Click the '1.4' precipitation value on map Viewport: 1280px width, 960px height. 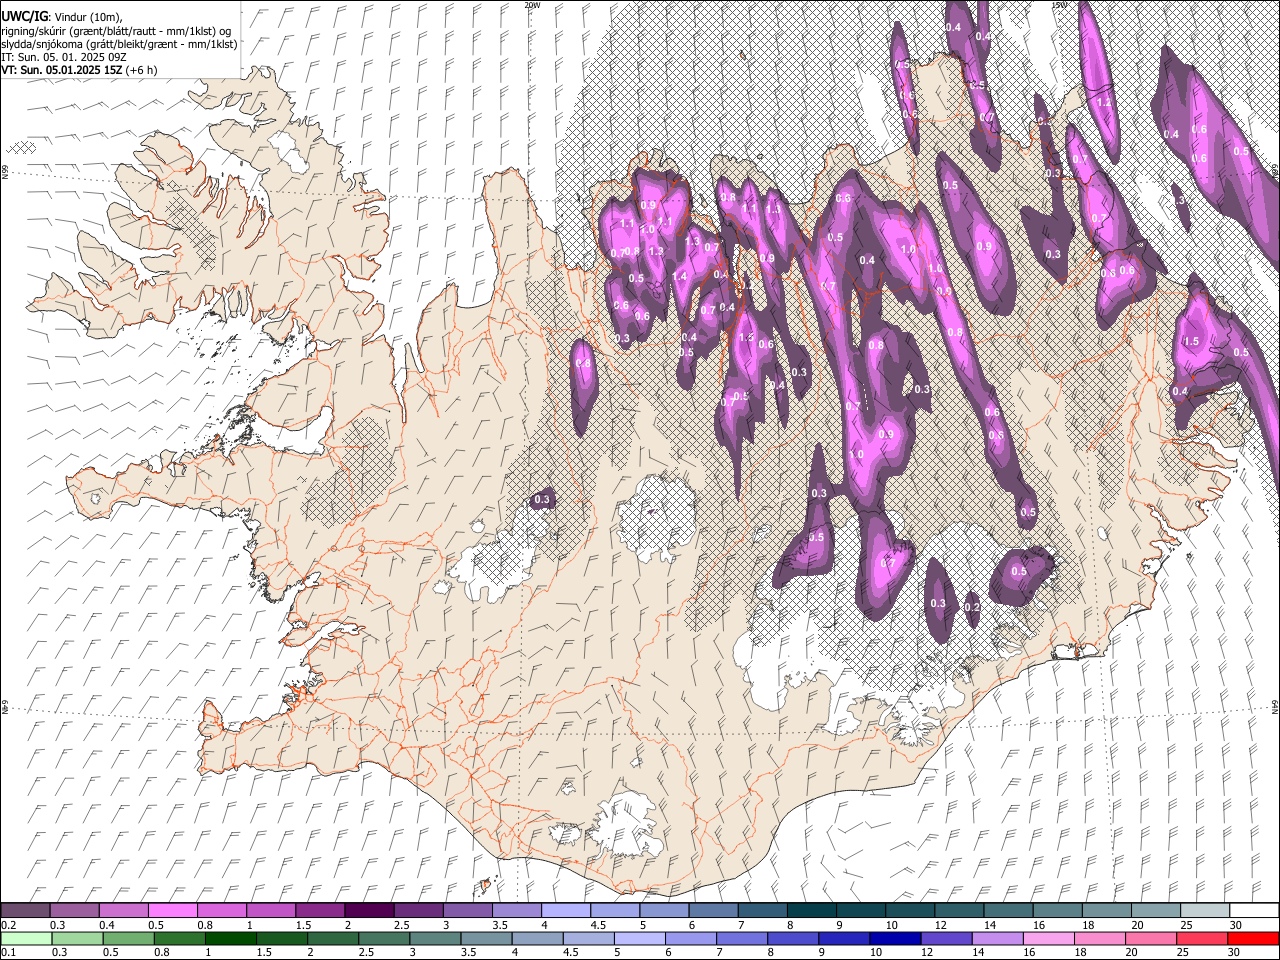(679, 276)
